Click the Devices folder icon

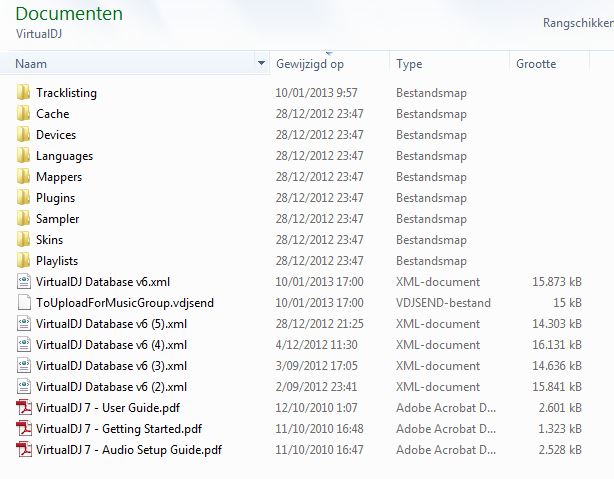tap(23, 135)
